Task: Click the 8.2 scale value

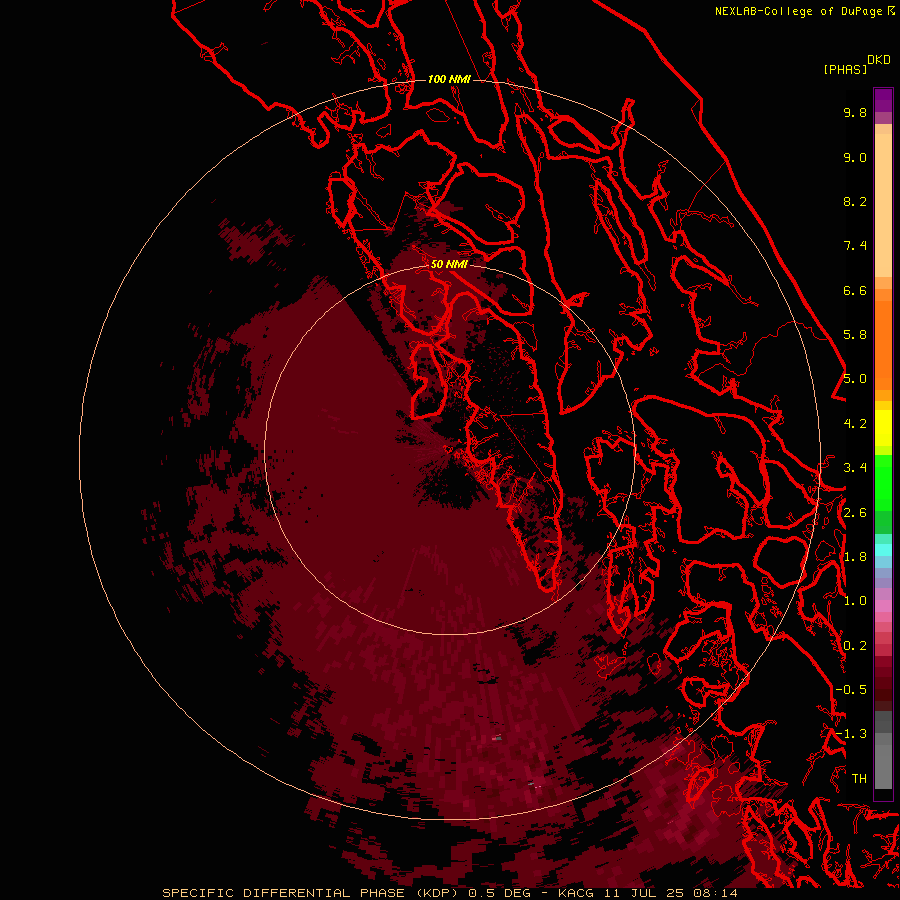Action: click(855, 201)
